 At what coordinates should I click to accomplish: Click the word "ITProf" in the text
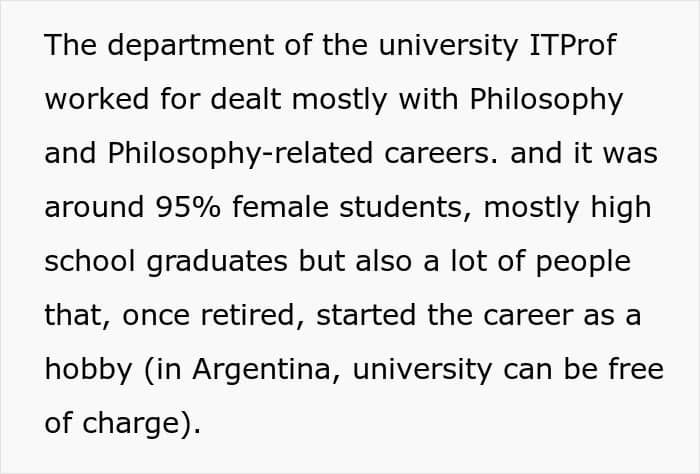click(x=573, y=45)
